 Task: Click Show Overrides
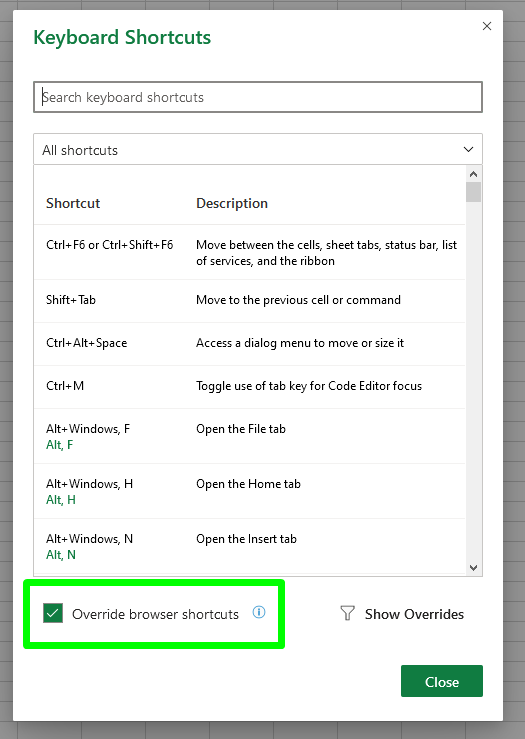414,614
